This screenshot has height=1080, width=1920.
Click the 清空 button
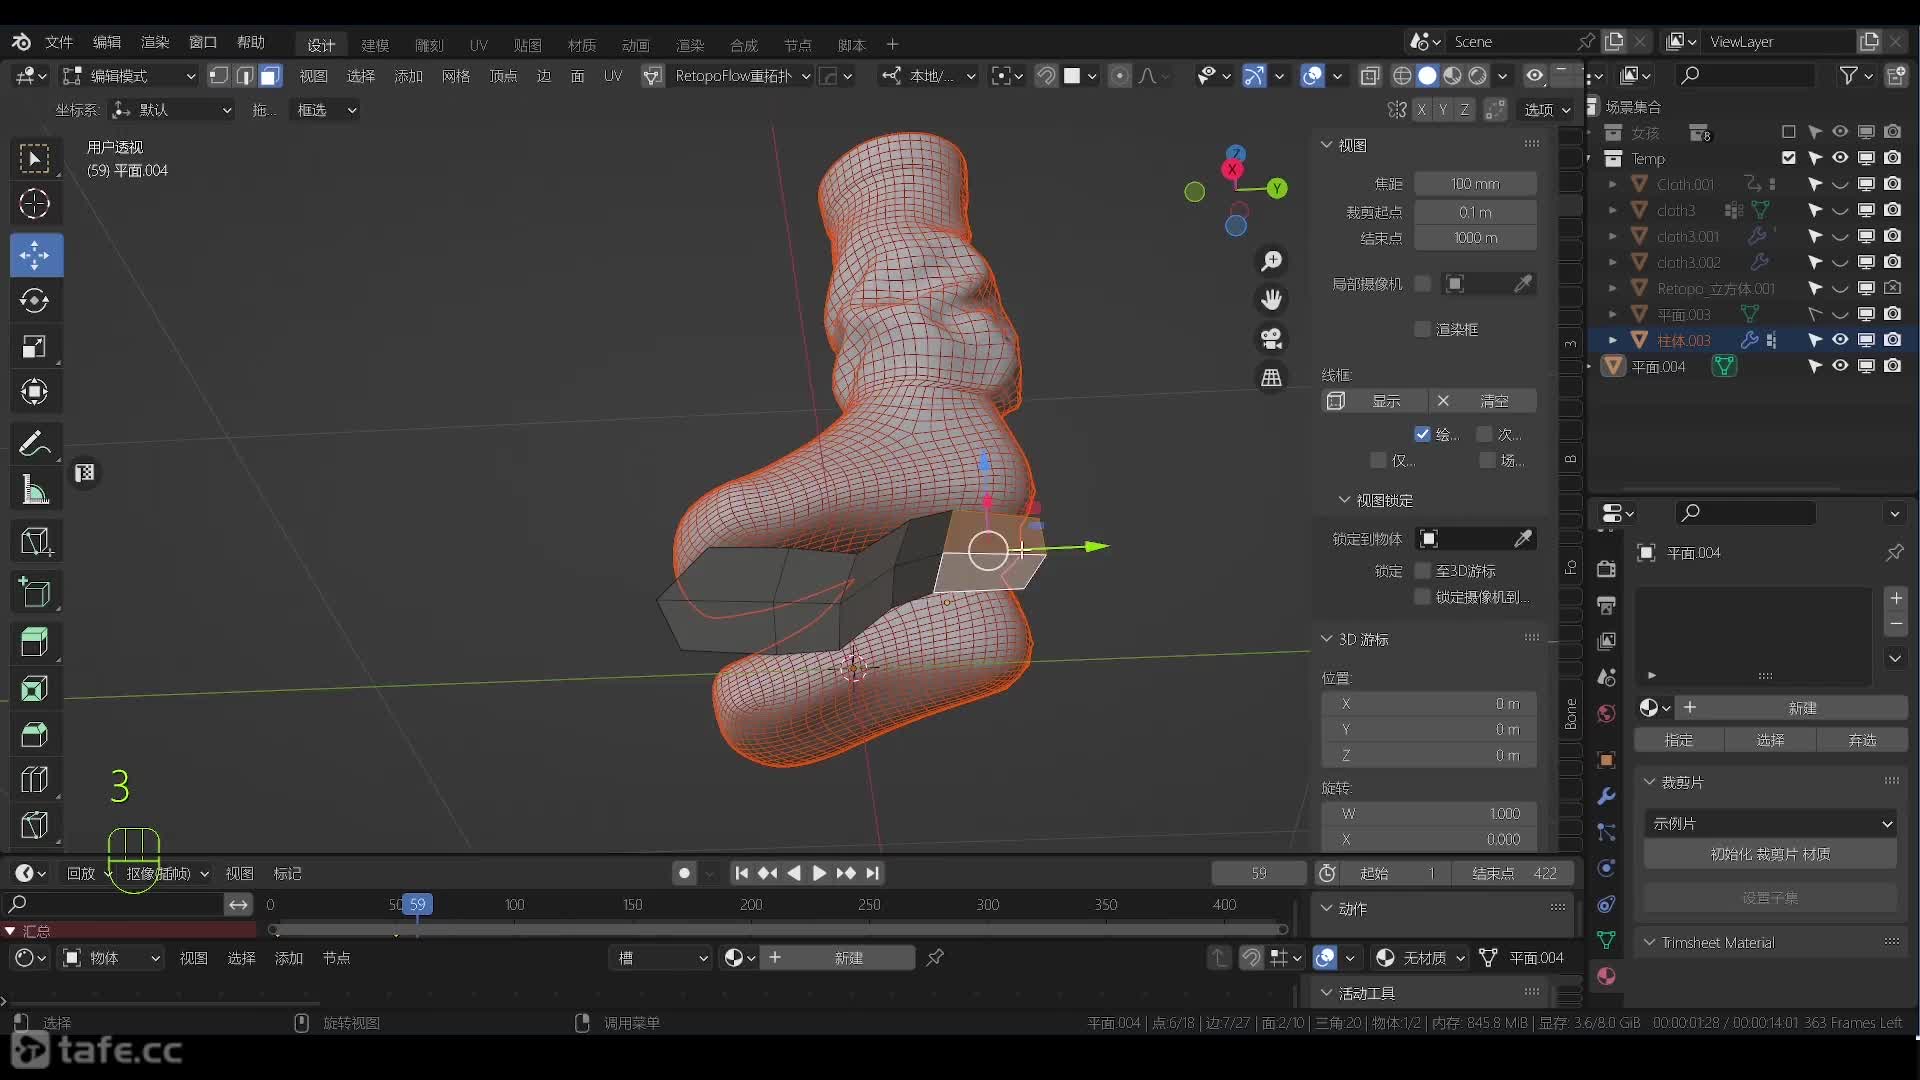pos(1482,401)
